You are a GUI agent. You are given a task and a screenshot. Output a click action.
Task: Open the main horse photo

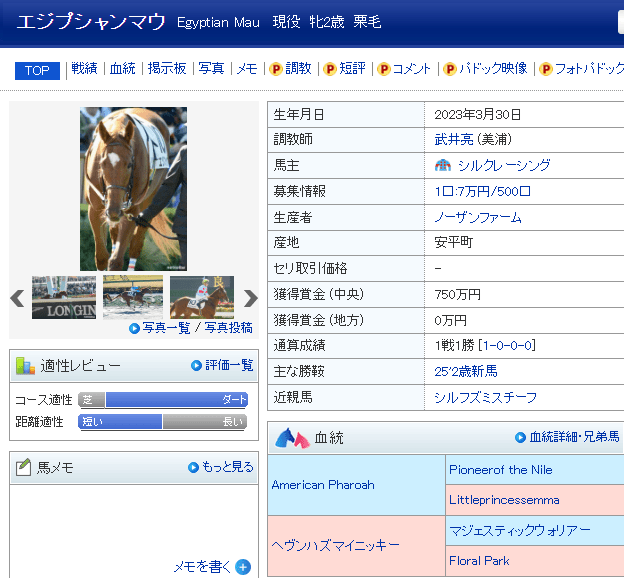click(133, 189)
